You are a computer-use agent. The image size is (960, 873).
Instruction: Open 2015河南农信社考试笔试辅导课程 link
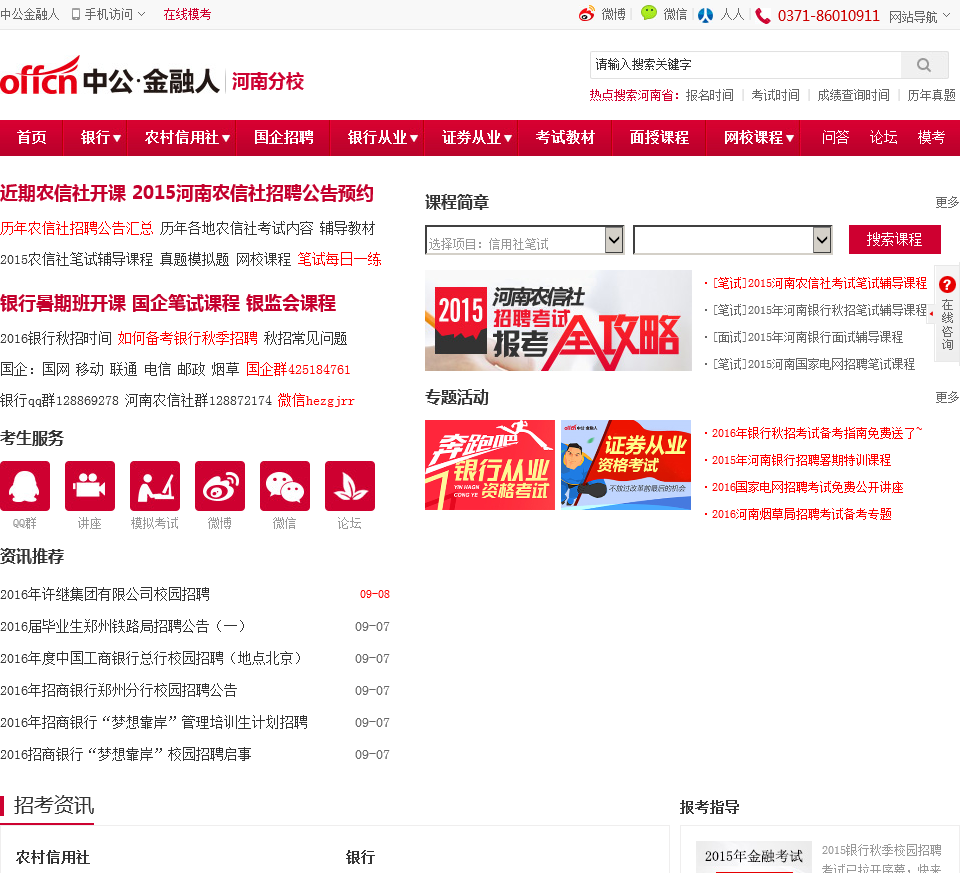coord(820,283)
